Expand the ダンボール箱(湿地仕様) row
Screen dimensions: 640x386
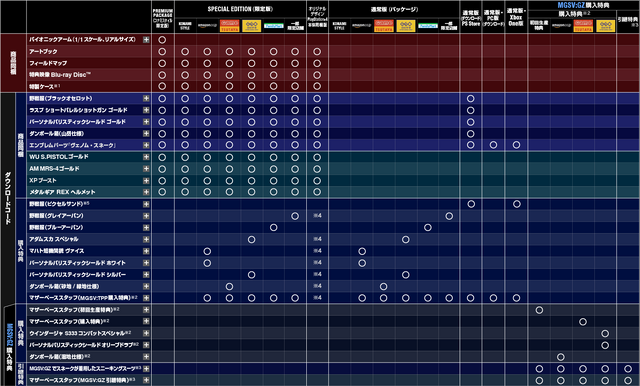(x=146, y=357)
